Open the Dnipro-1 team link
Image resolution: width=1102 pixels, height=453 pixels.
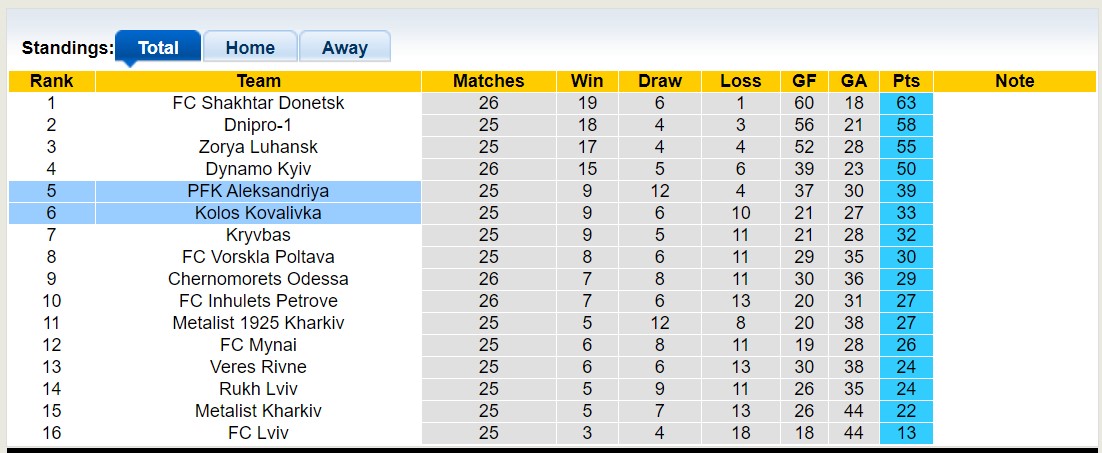coord(258,125)
